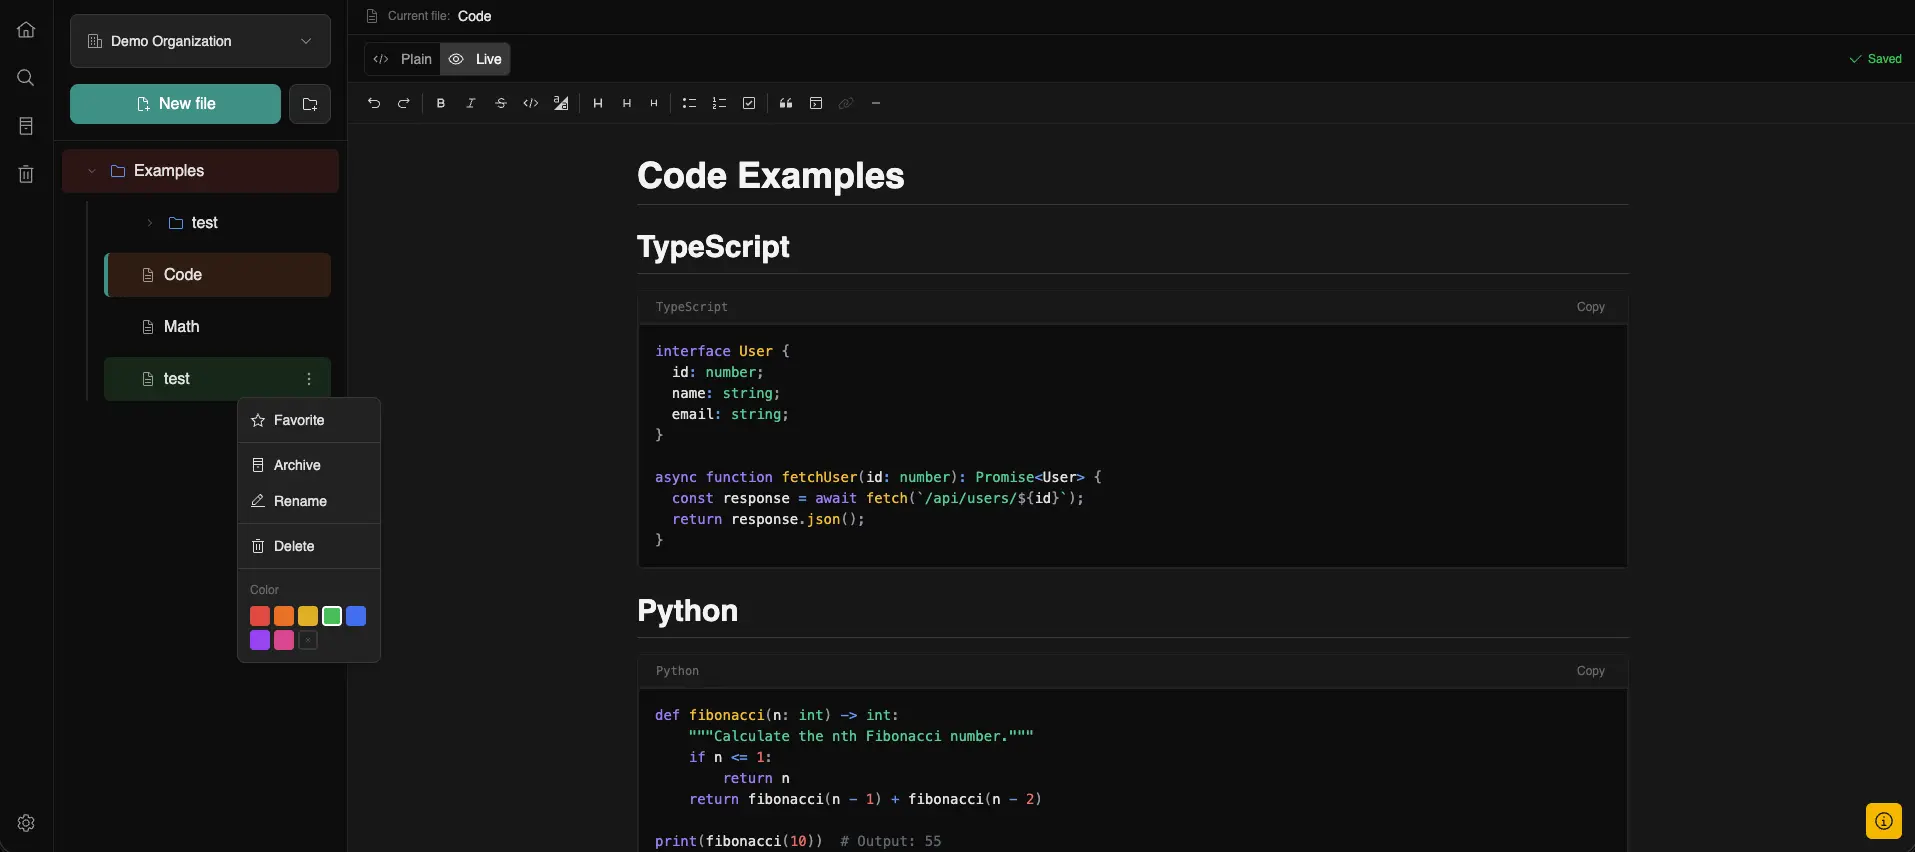Viewport: 1915px width, 852px height.
Task: Select Delete in the context menu
Action: tap(294, 546)
